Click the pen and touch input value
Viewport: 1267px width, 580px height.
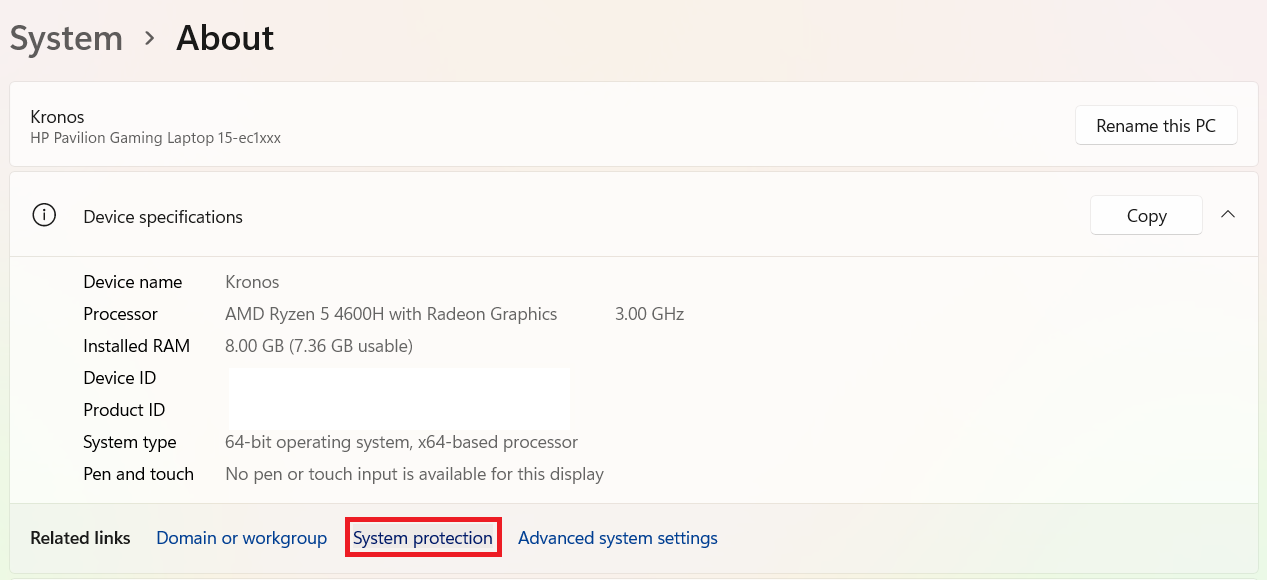click(x=414, y=474)
